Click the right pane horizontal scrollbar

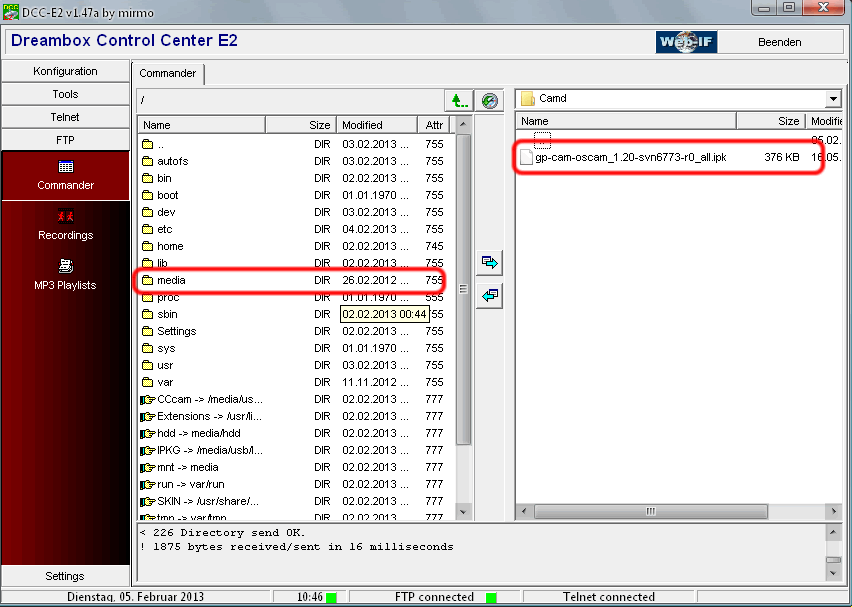pos(650,511)
